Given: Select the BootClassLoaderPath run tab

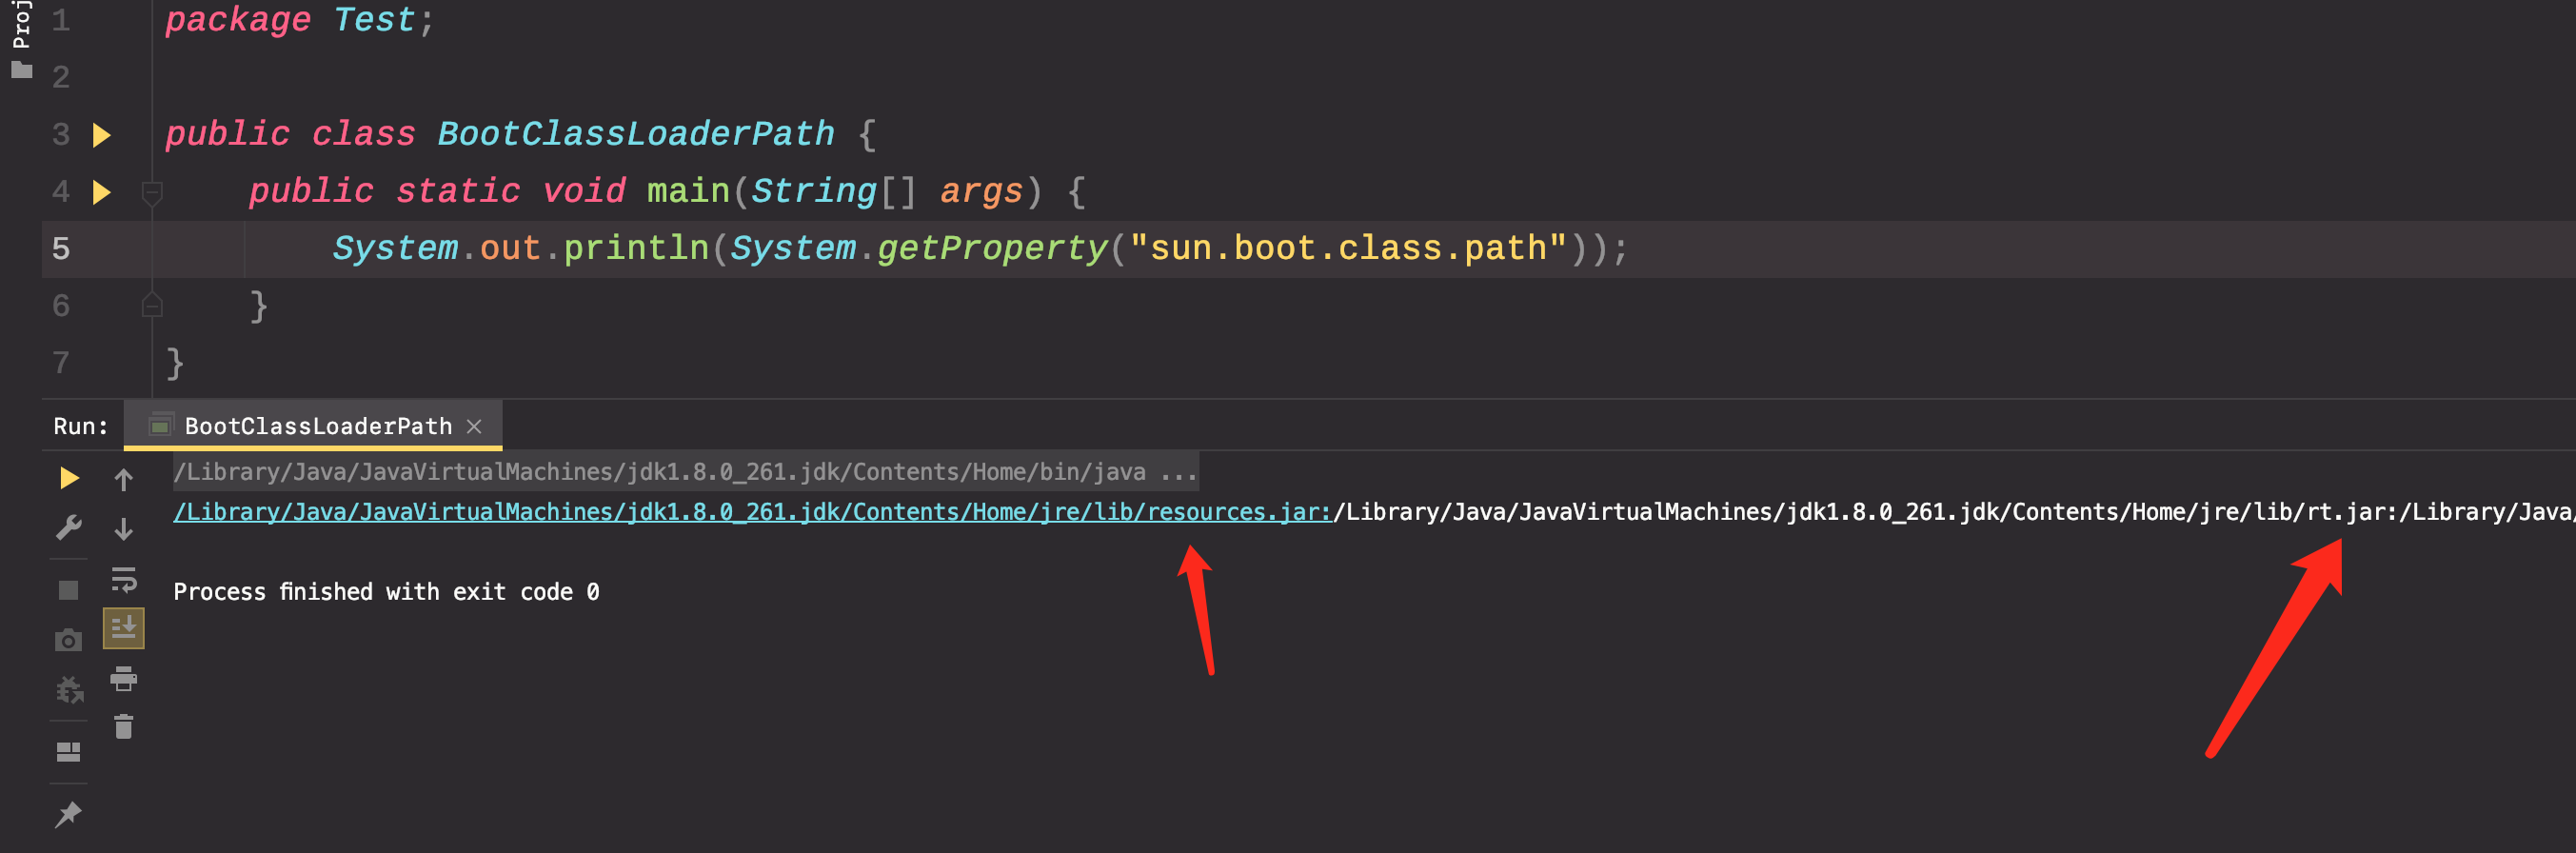Looking at the screenshot, I should (x=313, y=426).
